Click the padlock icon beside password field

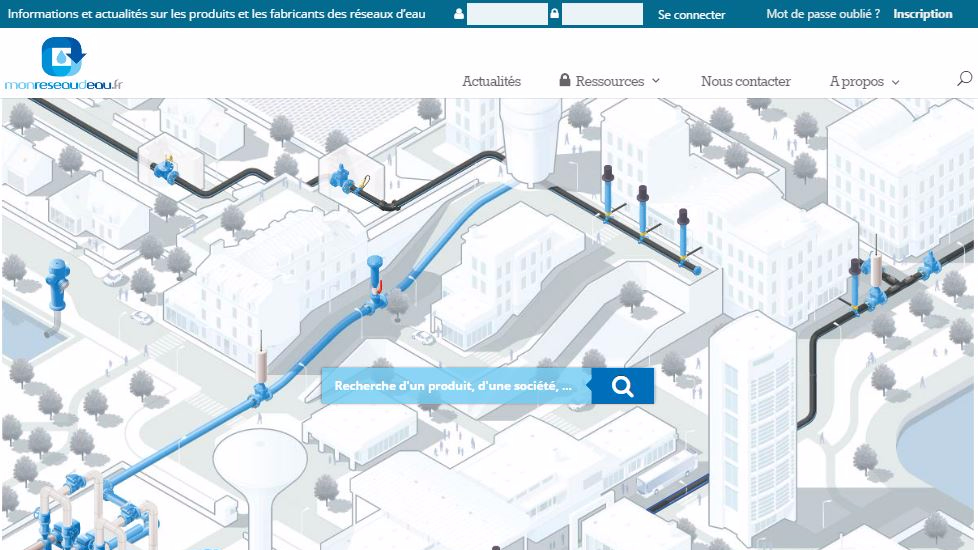pyautogui.click(x=554, y=13)
